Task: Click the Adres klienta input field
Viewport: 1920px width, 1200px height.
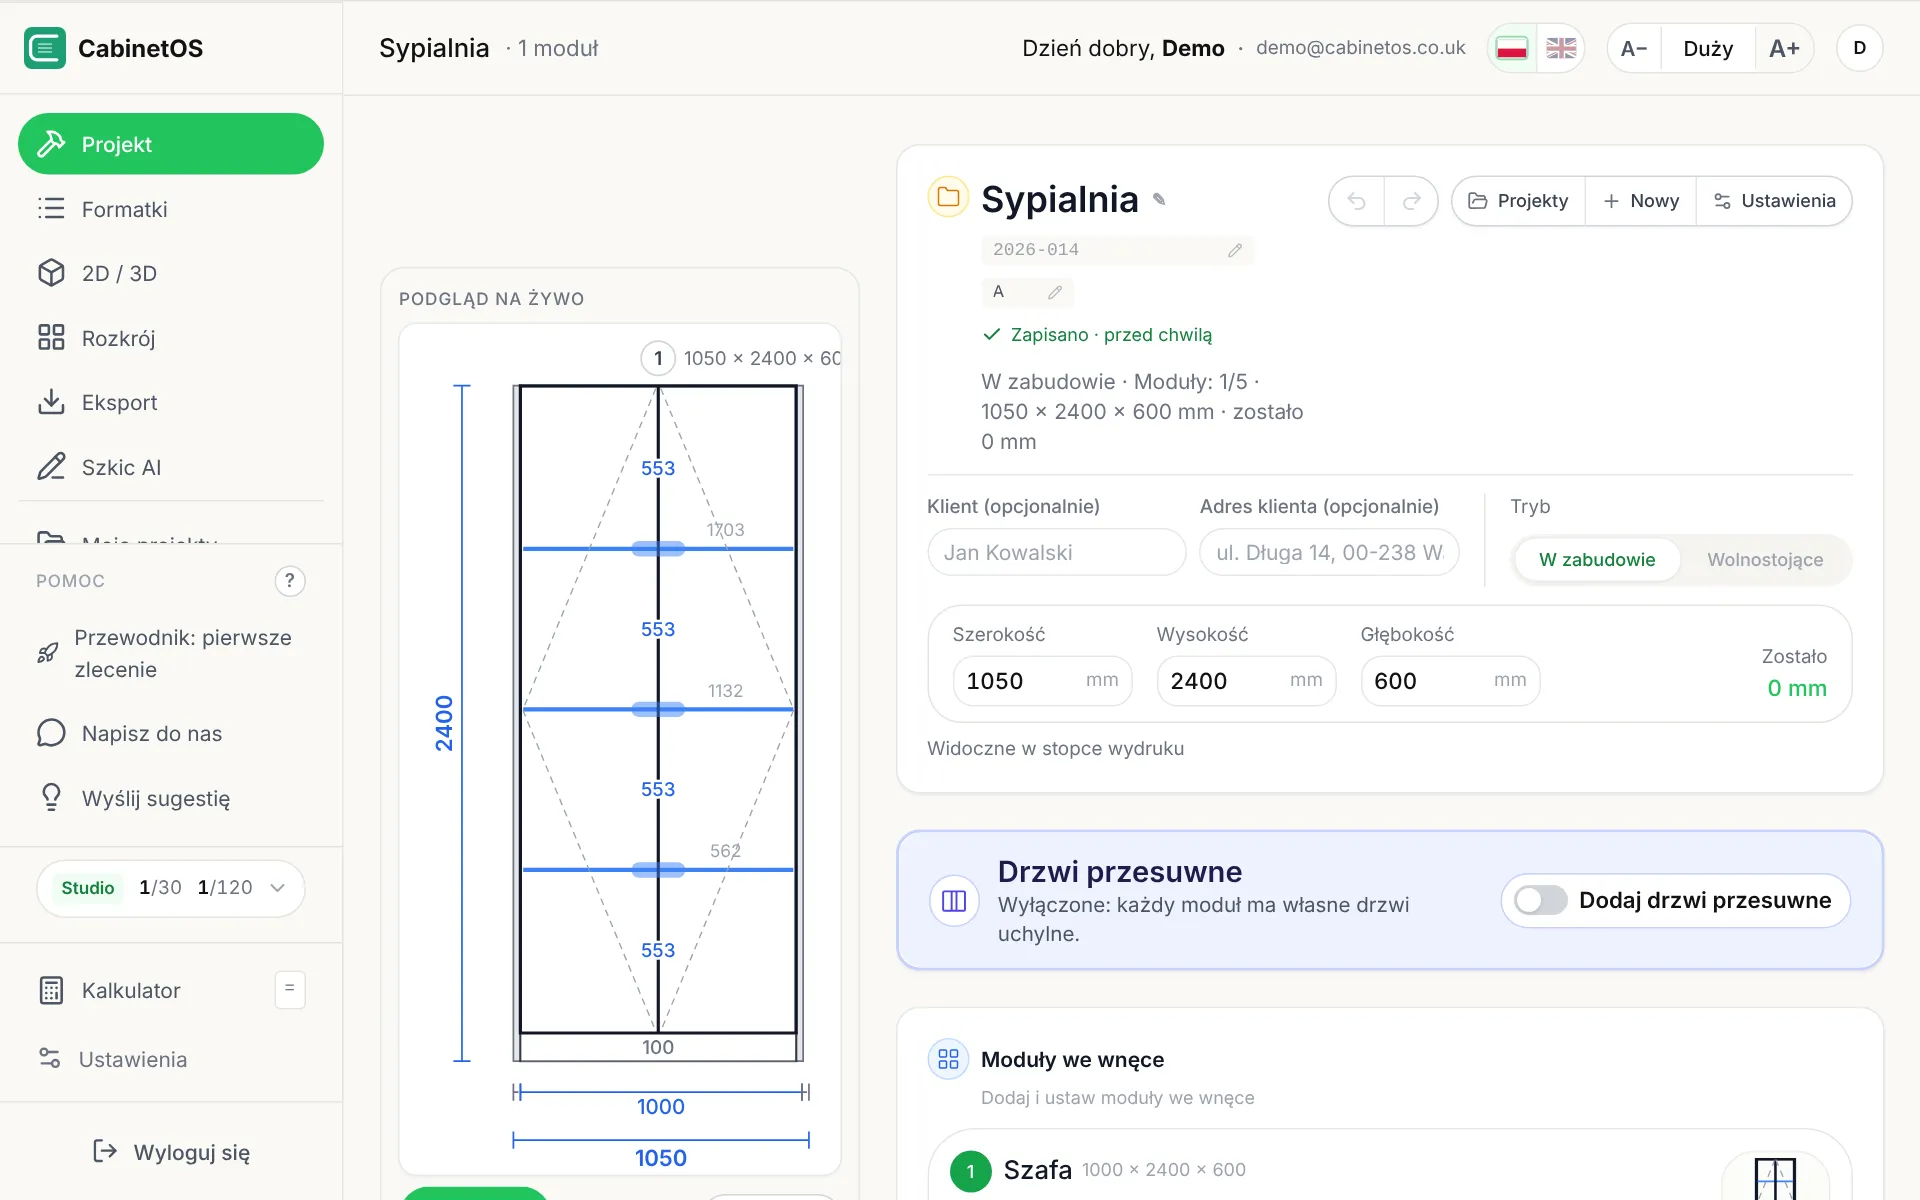Action: (x=1329, y=552)
